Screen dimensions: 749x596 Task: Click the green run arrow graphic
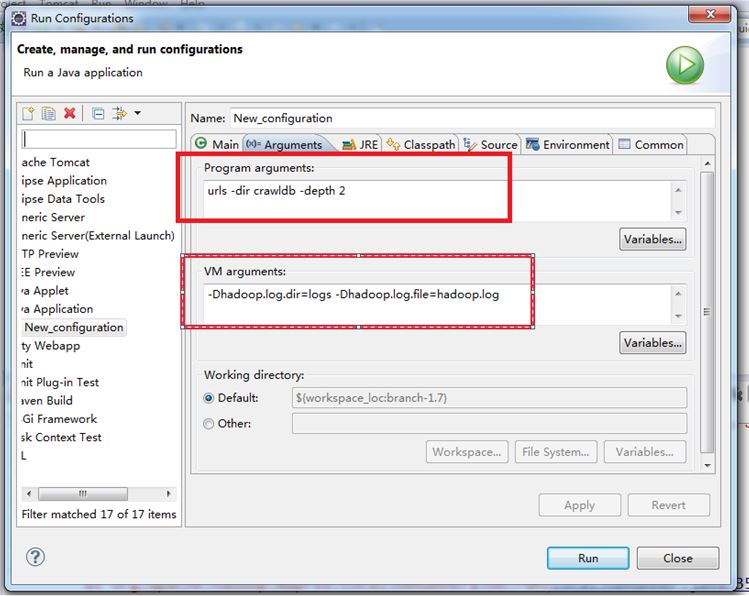pos(685,65)
